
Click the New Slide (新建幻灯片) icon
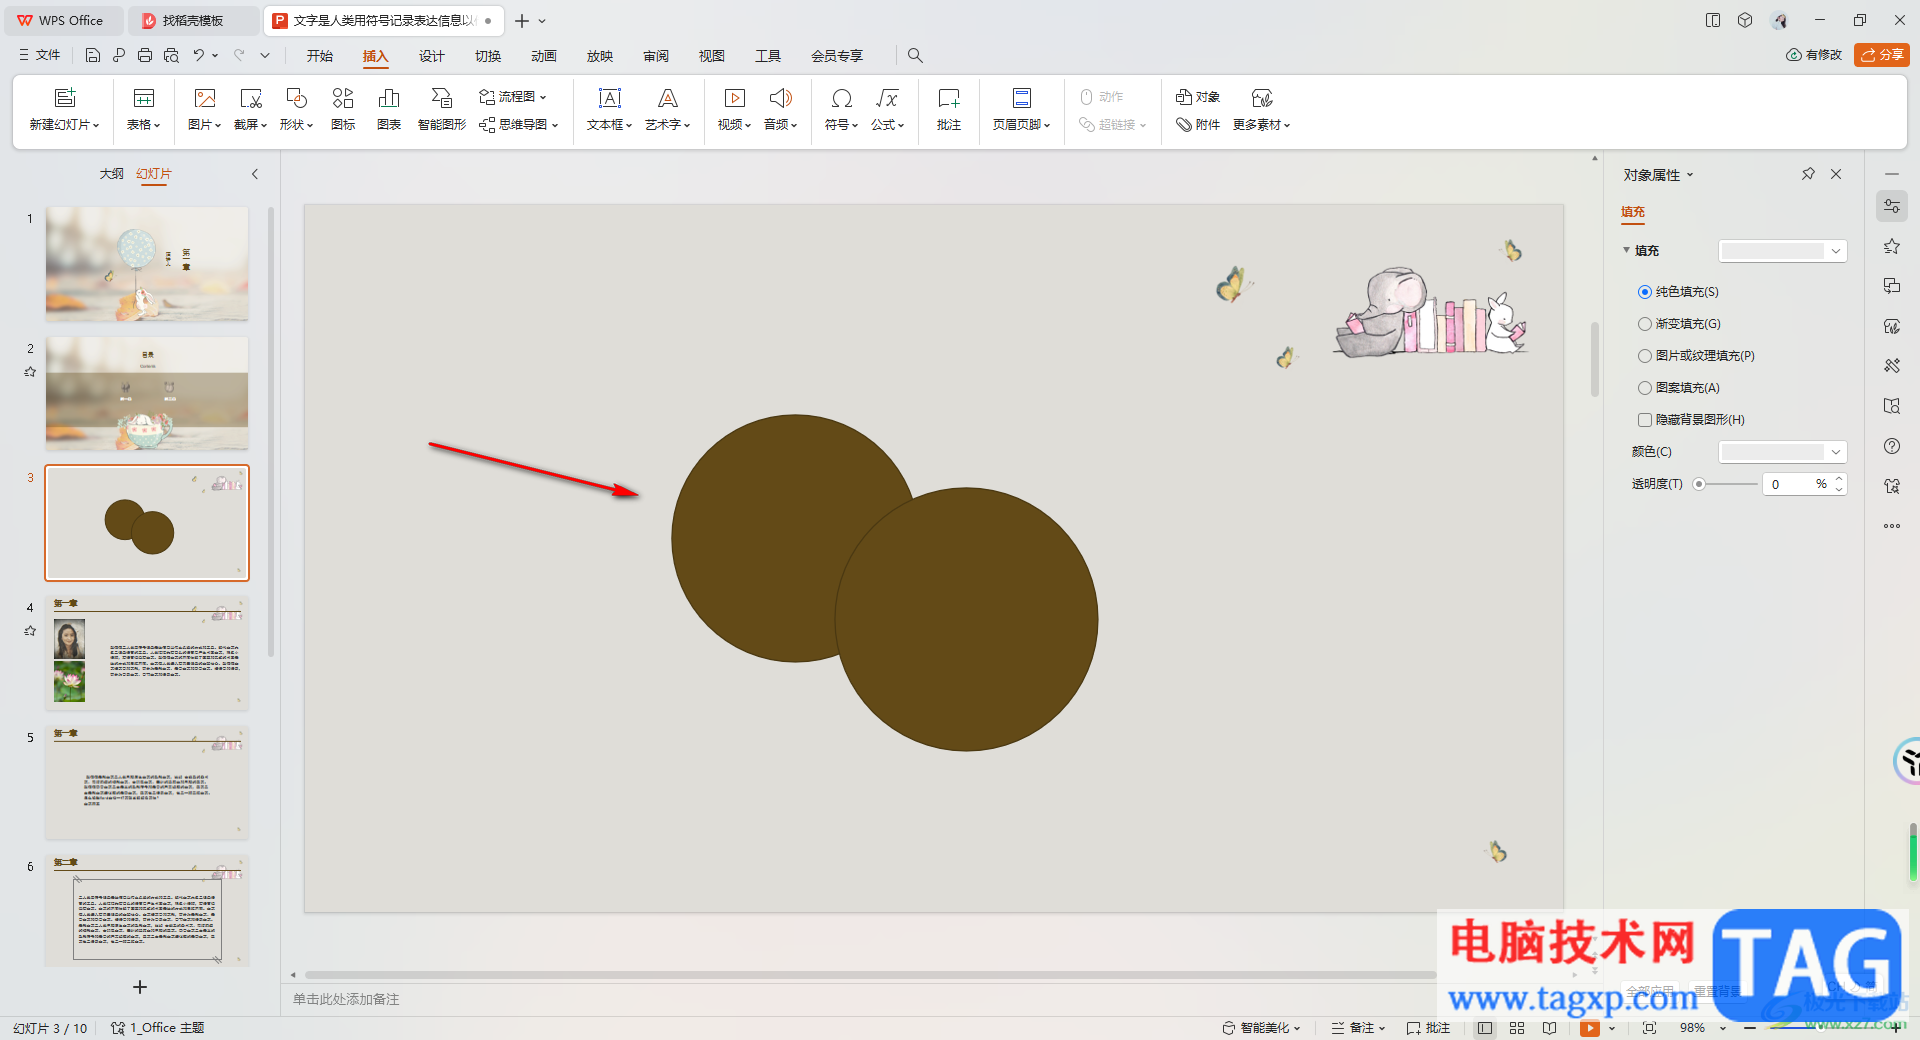[65, 98]
